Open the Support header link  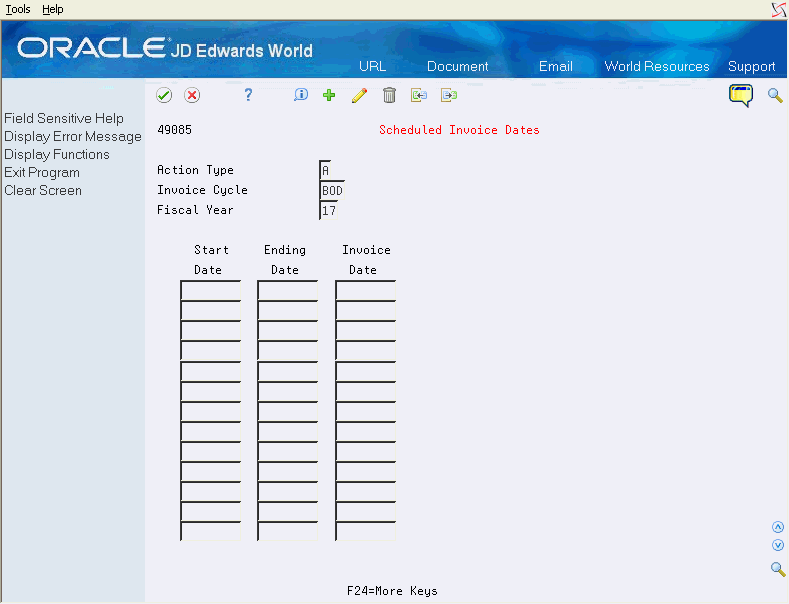751,66
